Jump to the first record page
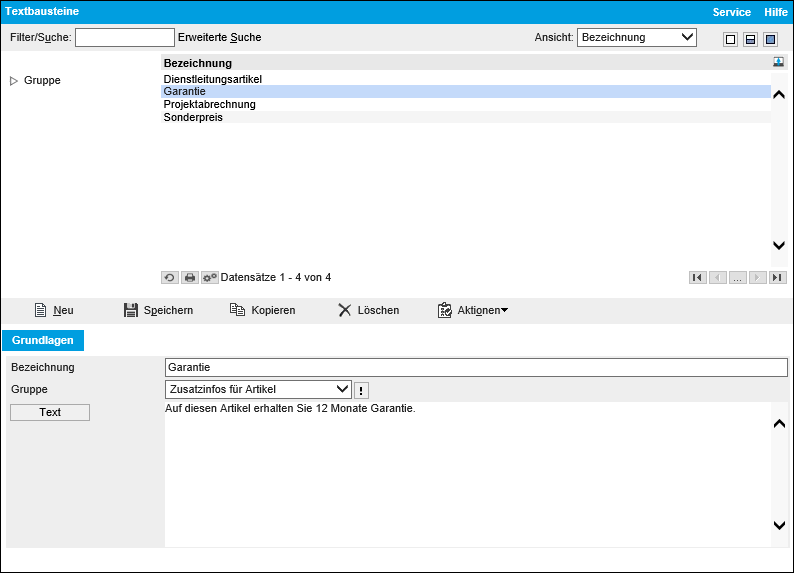Screen dimensions: 794x573 point(697,277)
